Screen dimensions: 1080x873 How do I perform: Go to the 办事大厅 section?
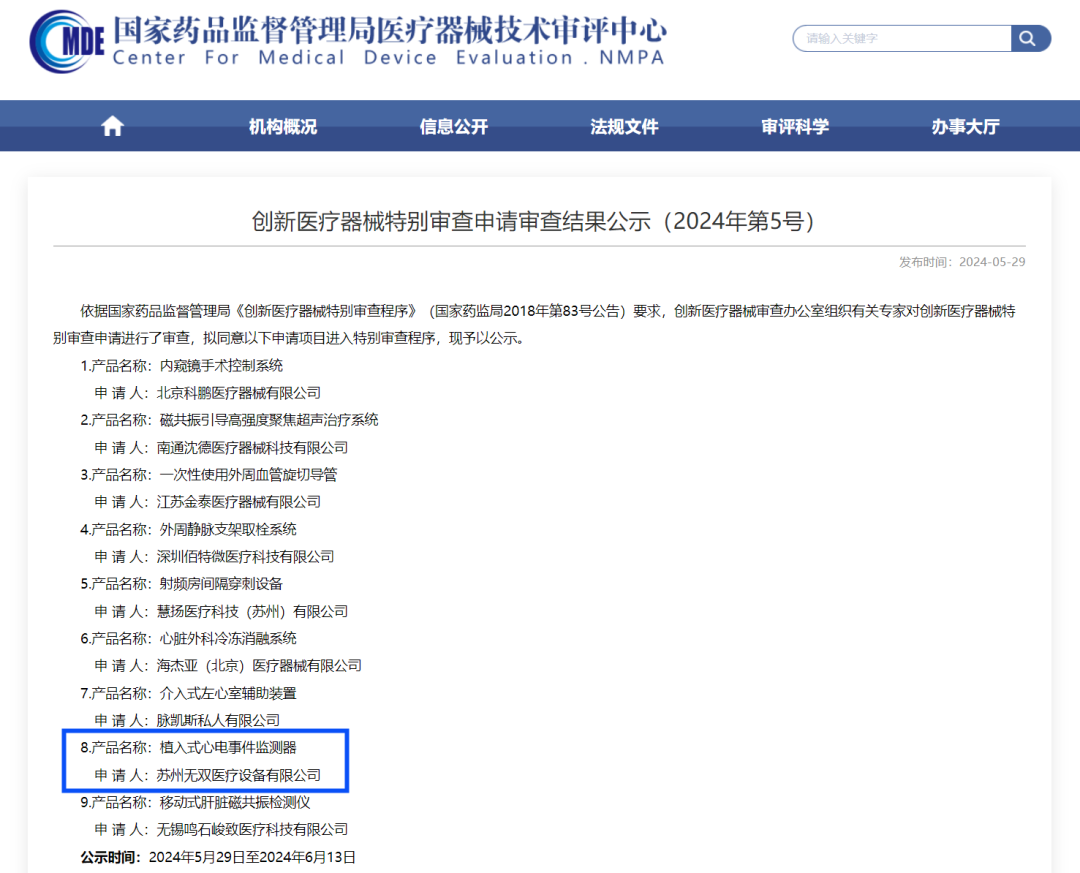point(965,127)
